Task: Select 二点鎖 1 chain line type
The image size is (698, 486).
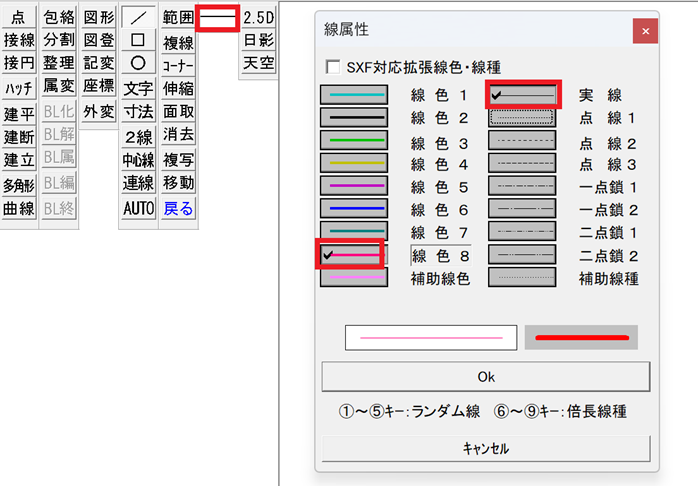Action: coord(522,231)
